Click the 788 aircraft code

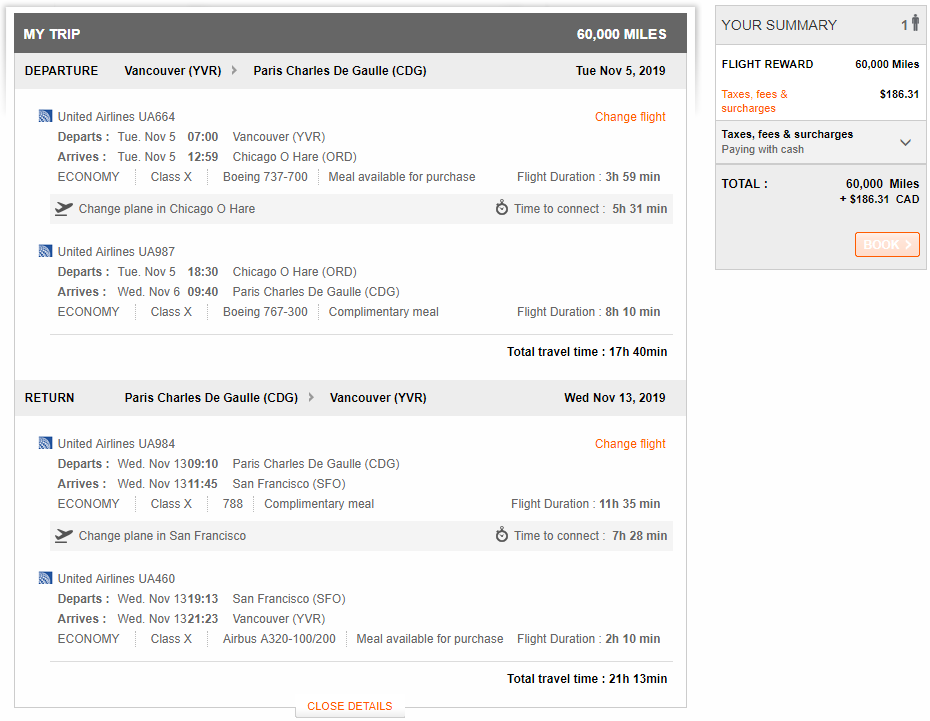tap(232, 503)
